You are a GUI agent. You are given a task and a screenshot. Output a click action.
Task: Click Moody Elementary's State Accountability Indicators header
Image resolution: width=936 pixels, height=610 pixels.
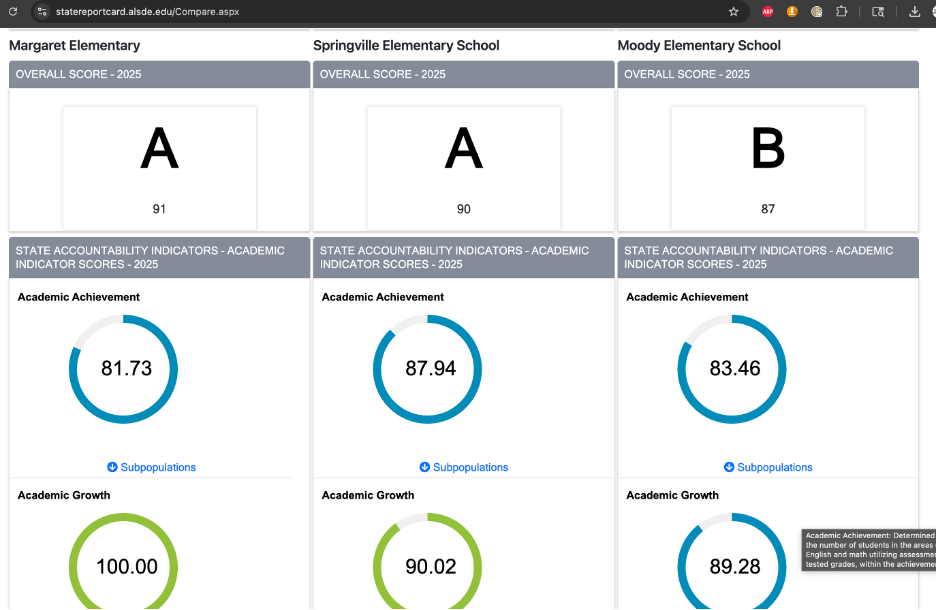[767, 257]
